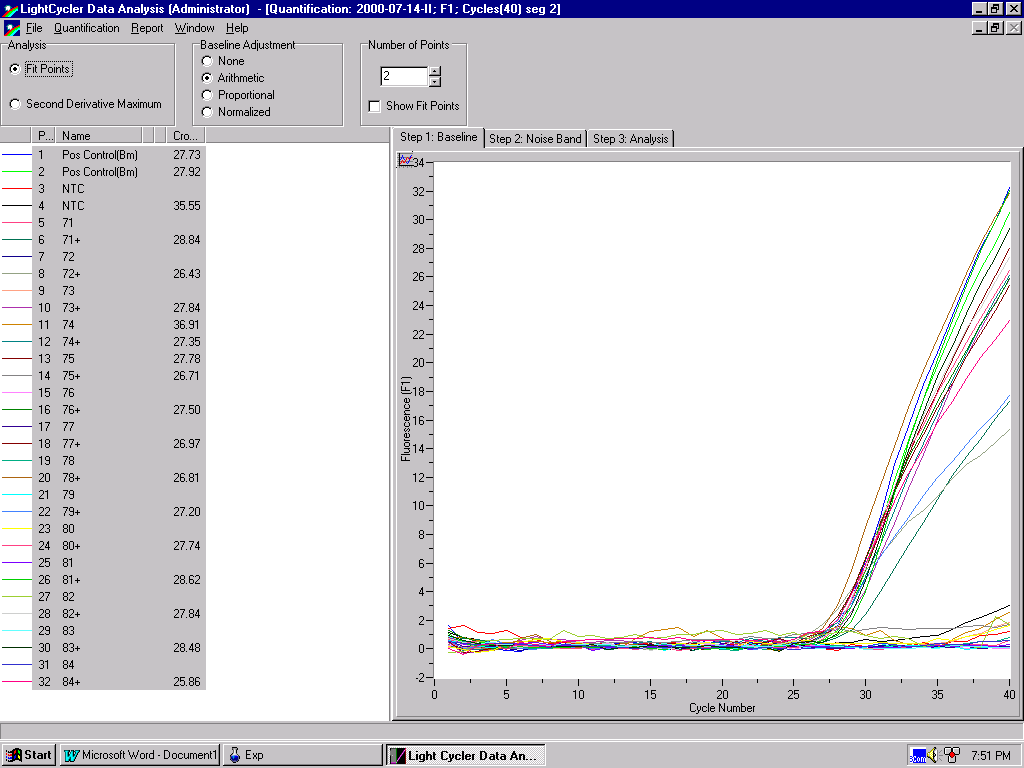Enable the Show Fit Points checkbox
The height and width of the screenshot is (768, 1024).
(374, 106)
